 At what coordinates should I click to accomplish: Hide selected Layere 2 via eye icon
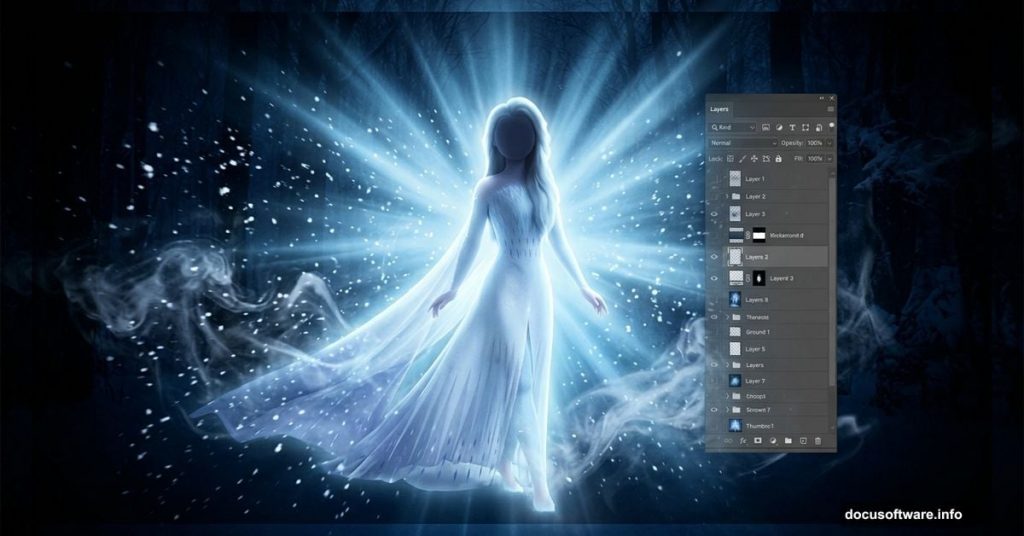(x=714, y=257)
